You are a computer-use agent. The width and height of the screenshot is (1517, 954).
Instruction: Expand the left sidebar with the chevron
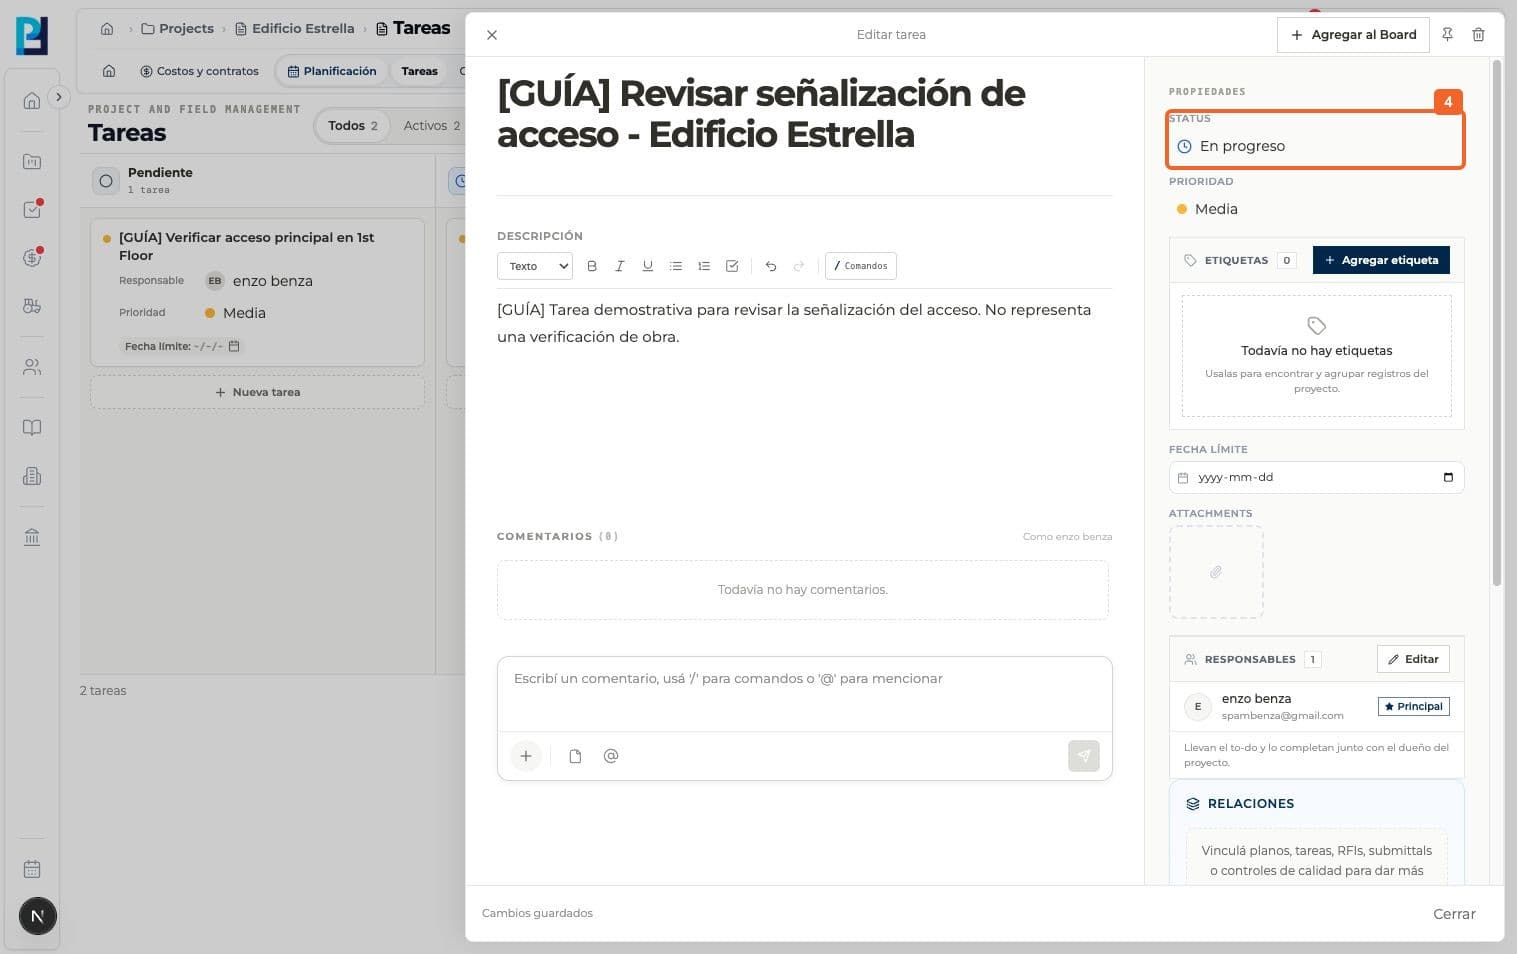[x=59, y=97]
